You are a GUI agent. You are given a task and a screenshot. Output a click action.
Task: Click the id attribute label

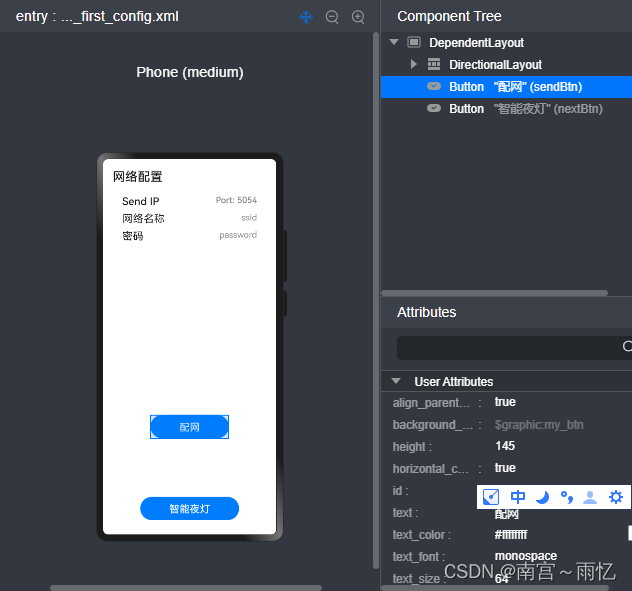[x=400, y=491]
